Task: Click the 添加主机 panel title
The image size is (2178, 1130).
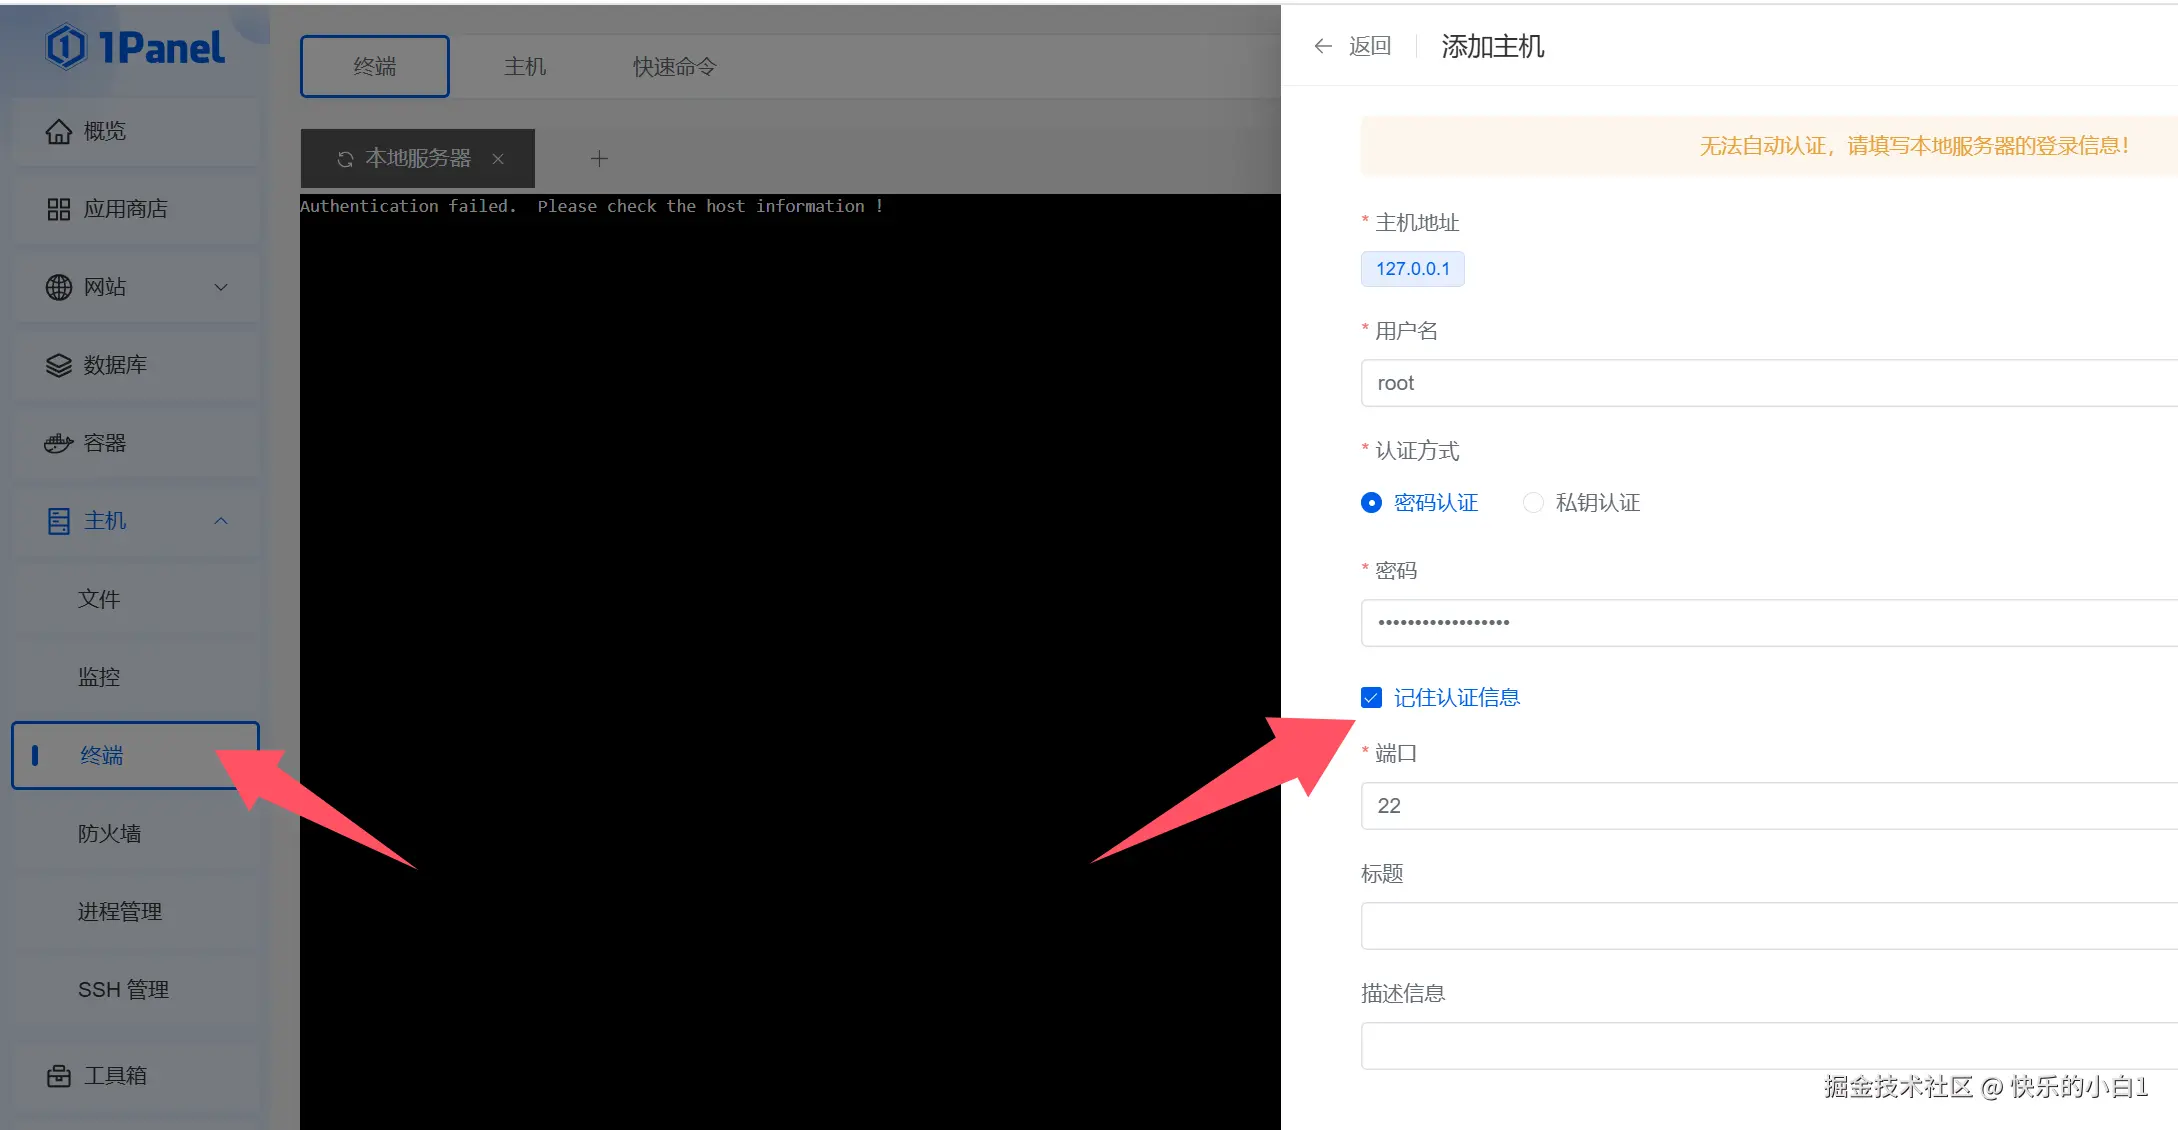Action: point(1492,46)
